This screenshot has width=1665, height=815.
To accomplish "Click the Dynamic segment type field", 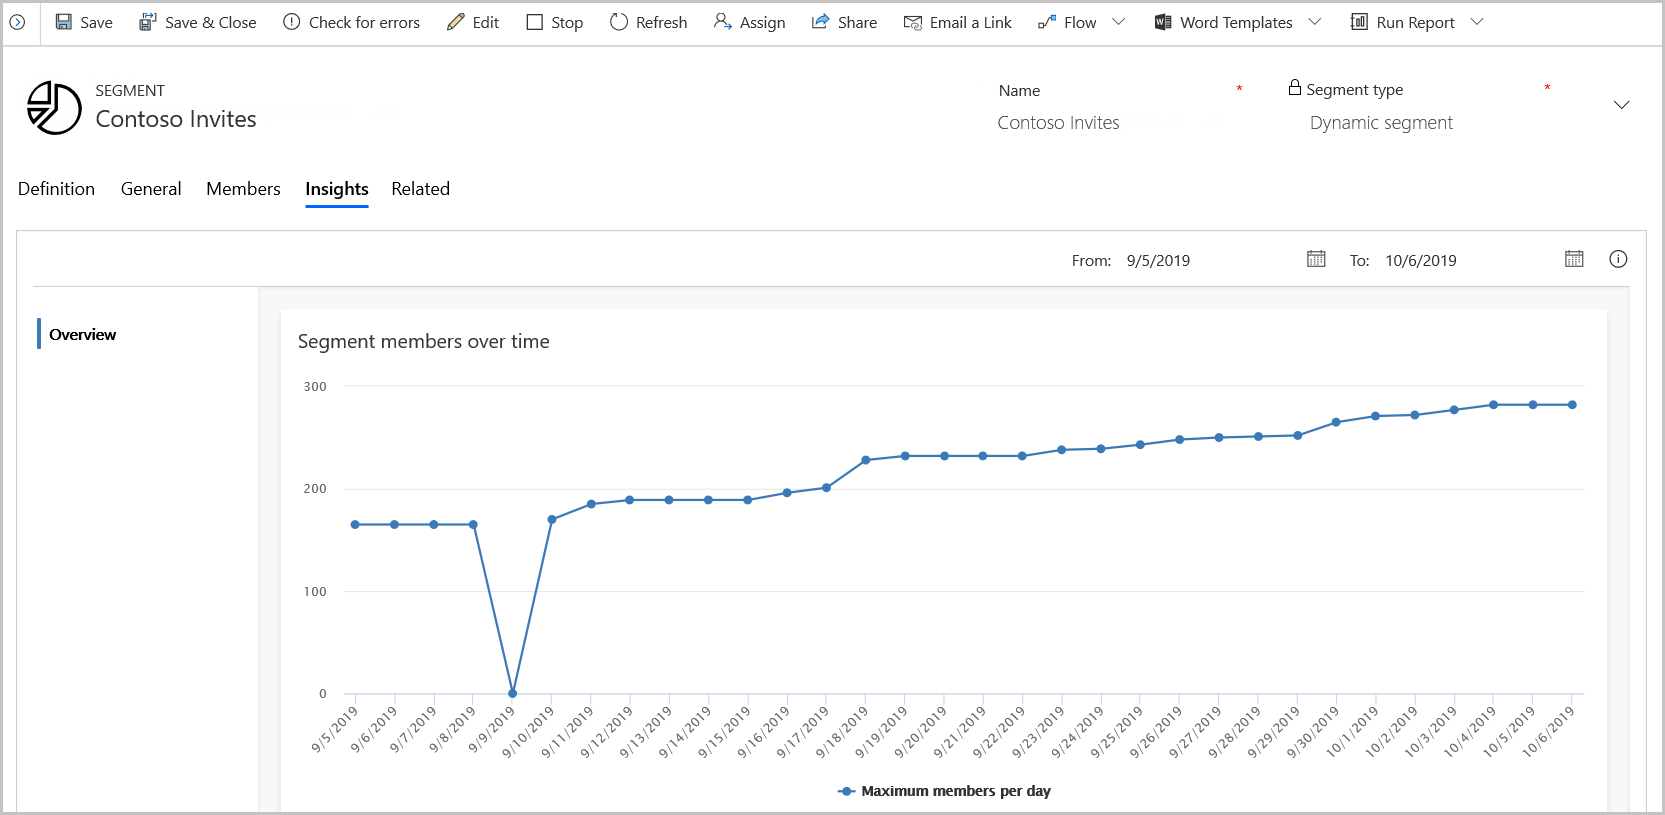I will [x=1381, y=123].
